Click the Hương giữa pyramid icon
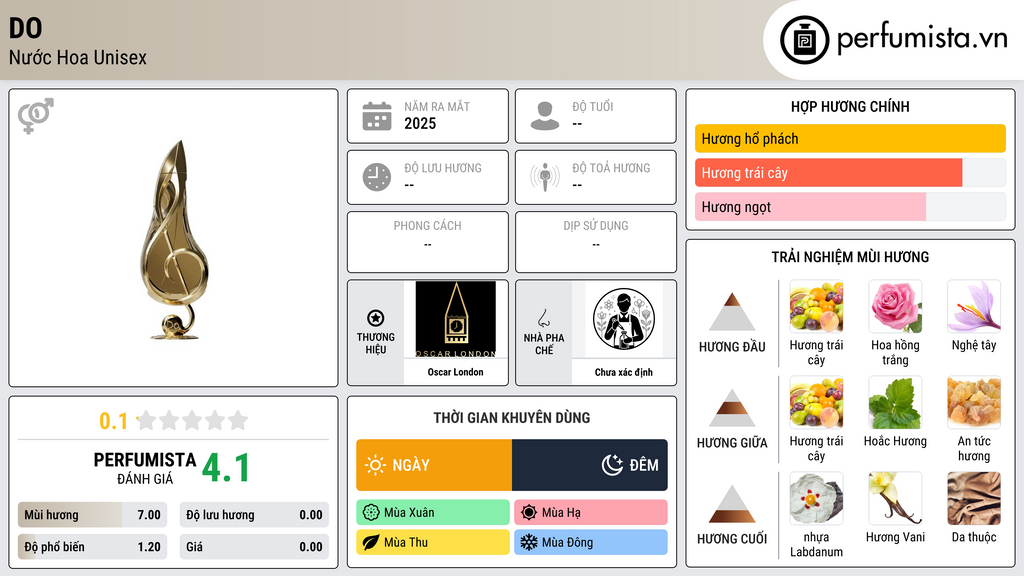 [x=732, y=408]
